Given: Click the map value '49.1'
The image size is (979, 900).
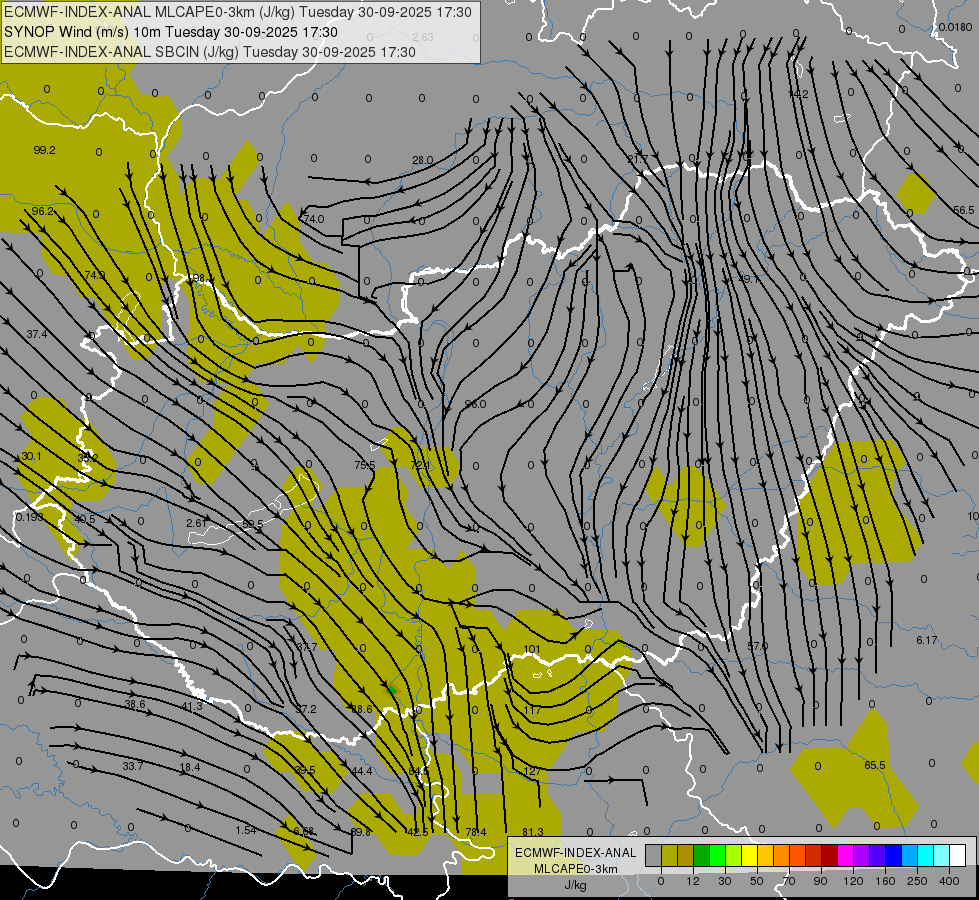Looking at the screenshot, I should tap(749, 279).
